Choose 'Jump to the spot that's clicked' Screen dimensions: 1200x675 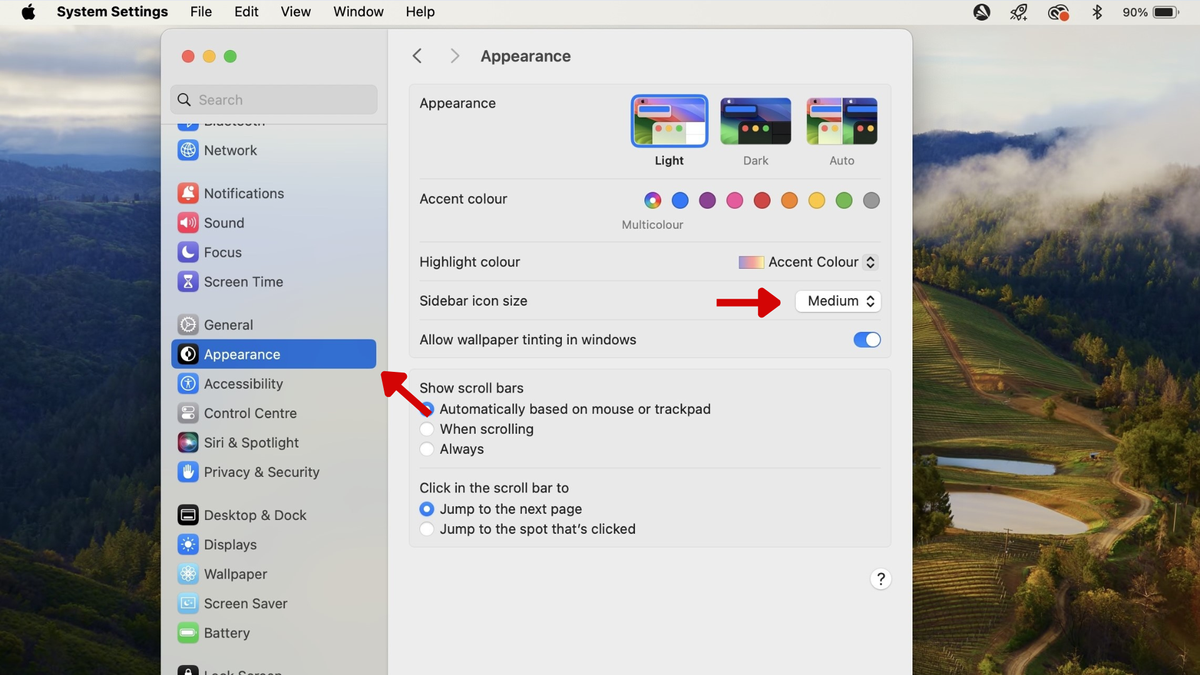427,529
